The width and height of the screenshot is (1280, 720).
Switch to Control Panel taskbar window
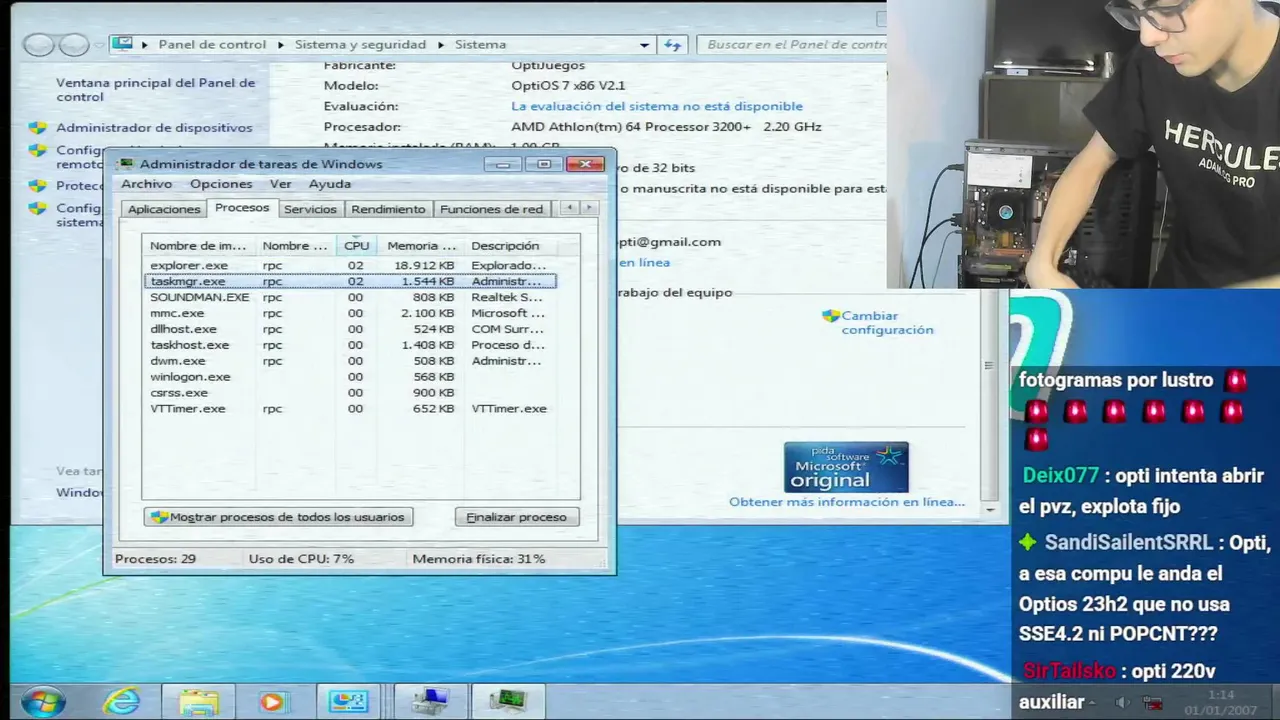(348, 702)
